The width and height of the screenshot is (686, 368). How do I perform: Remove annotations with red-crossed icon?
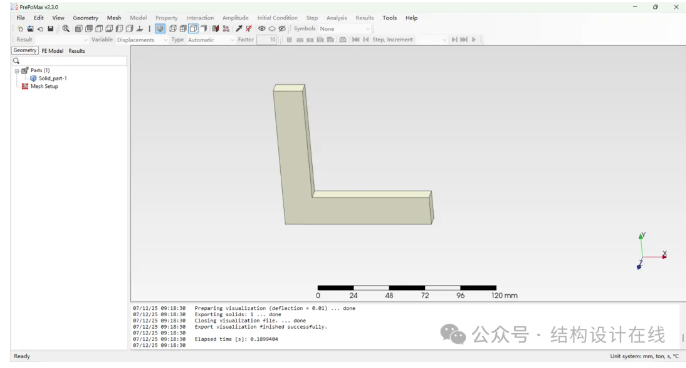pyautogui.click(x=249, y=29)
